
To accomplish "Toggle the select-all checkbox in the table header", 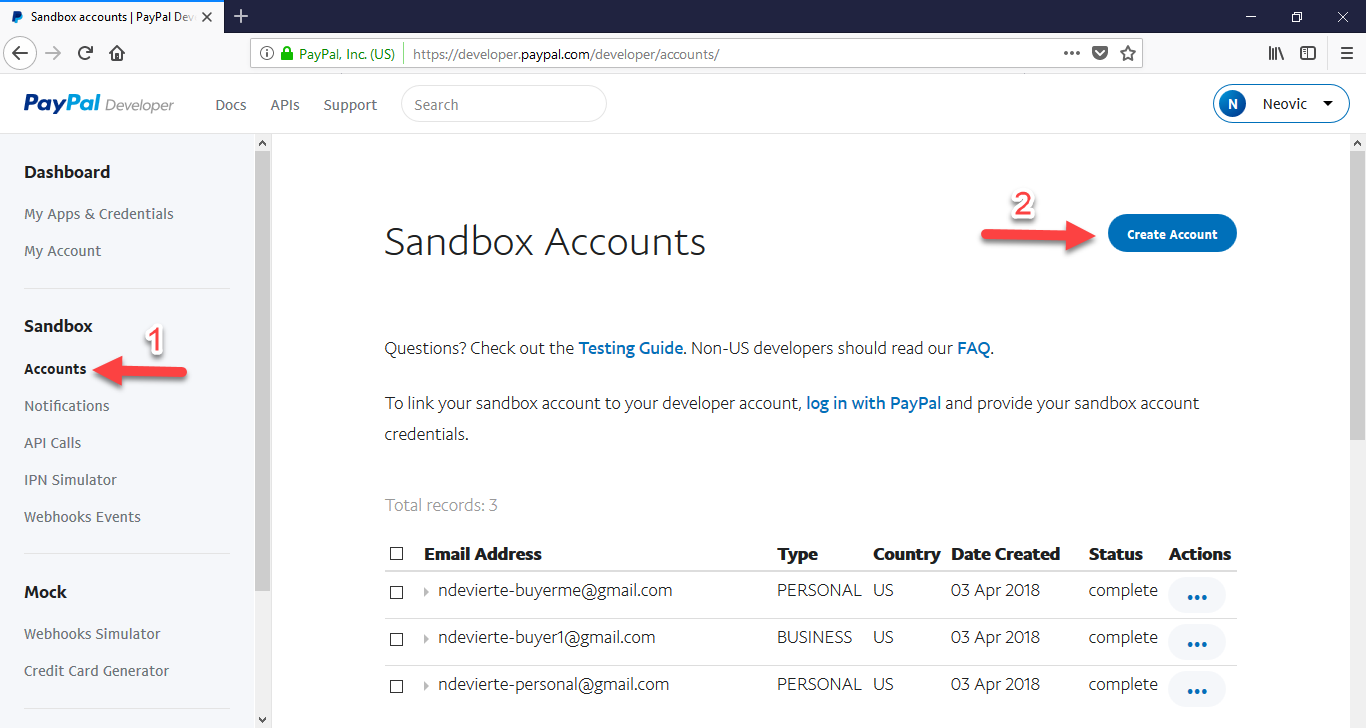I will [397, 554].
